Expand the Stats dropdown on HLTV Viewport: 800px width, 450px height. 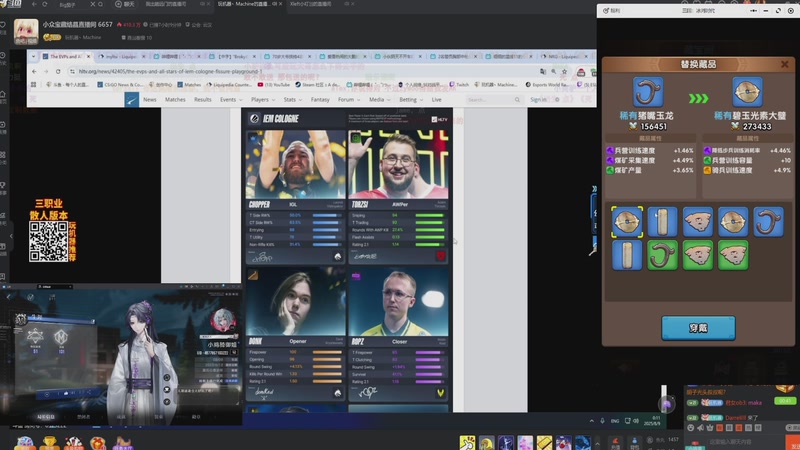(x=293, y=99)
